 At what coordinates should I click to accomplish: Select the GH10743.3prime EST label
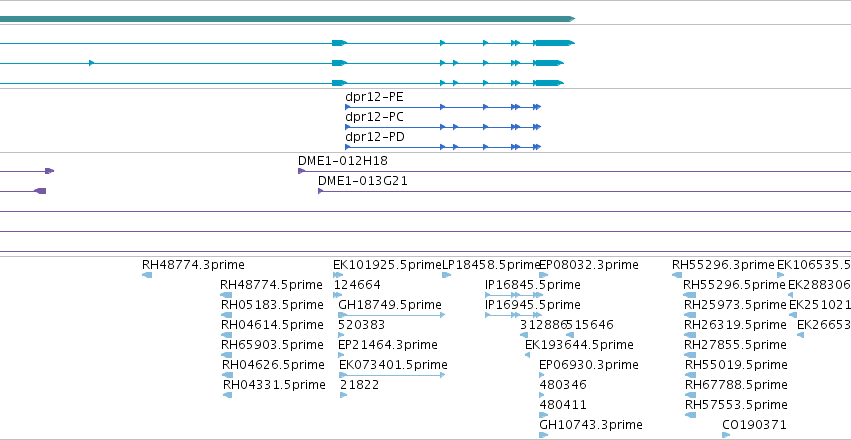[x=590, y=424]
